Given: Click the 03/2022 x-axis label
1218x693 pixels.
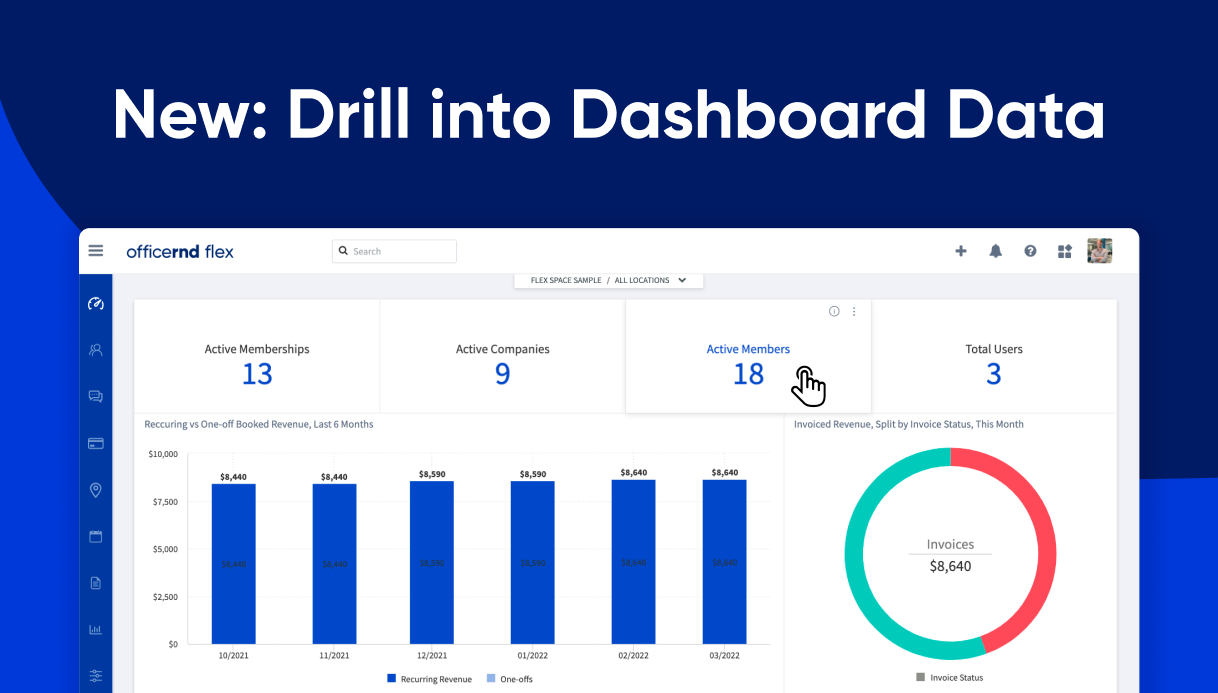Looking at the screenshot, I should tap(725, 656).
